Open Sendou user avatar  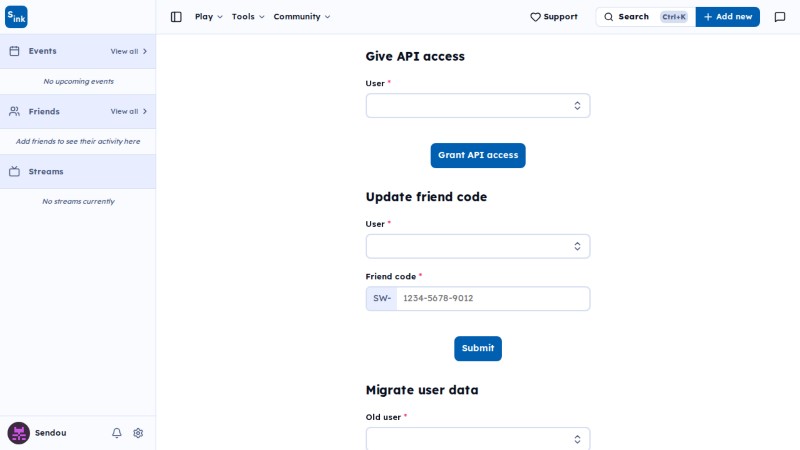click(x=18, y=433)
